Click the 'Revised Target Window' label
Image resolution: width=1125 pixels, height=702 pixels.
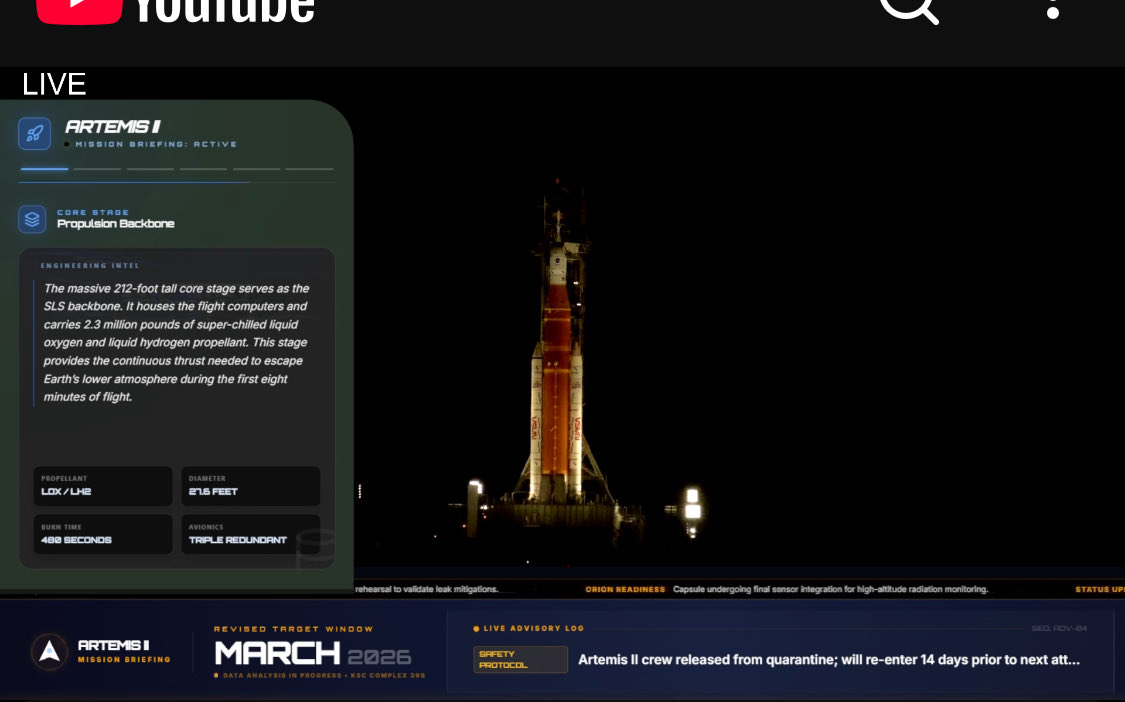pyautogui.click(x=293, y=629)
